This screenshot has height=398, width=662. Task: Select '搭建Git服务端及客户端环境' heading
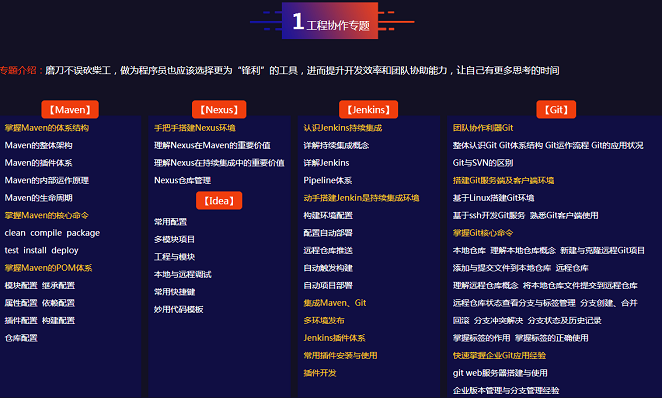tap(503, 181)
